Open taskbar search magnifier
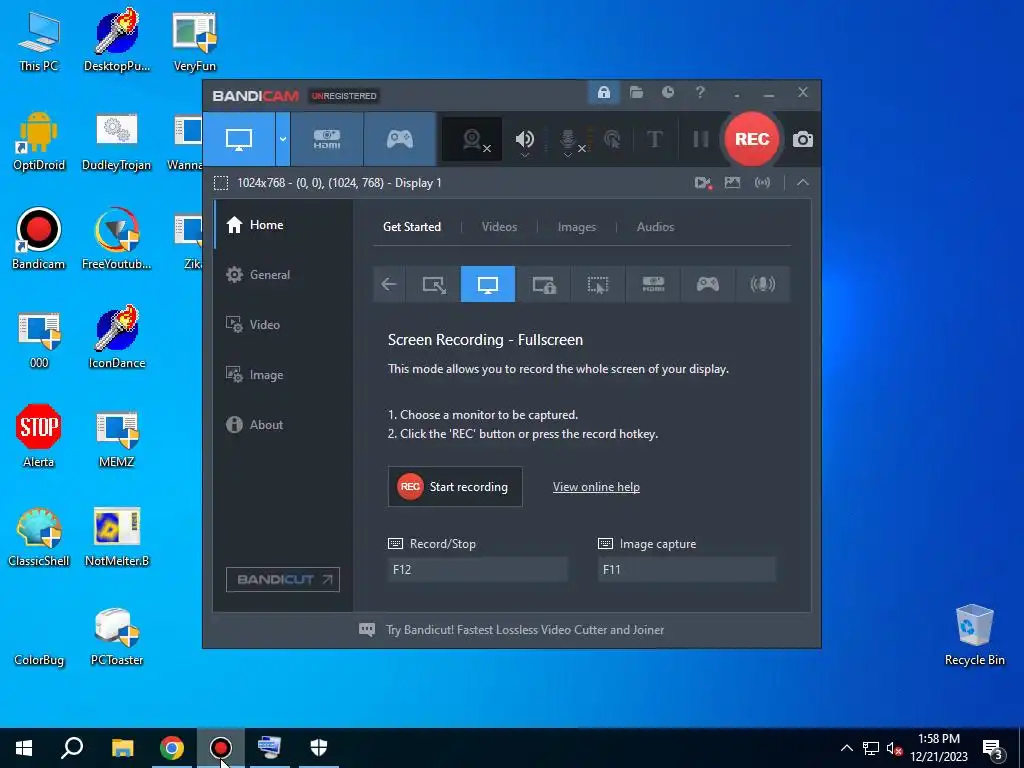 click(x=72, y=748)
